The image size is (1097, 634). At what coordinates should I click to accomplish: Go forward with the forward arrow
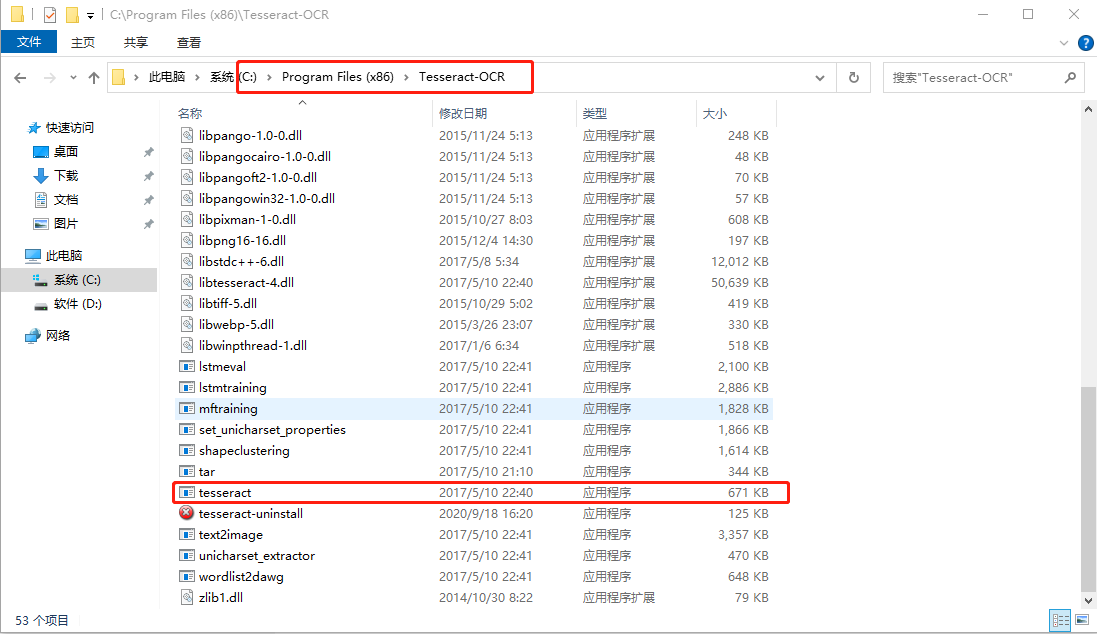point(50,78)
